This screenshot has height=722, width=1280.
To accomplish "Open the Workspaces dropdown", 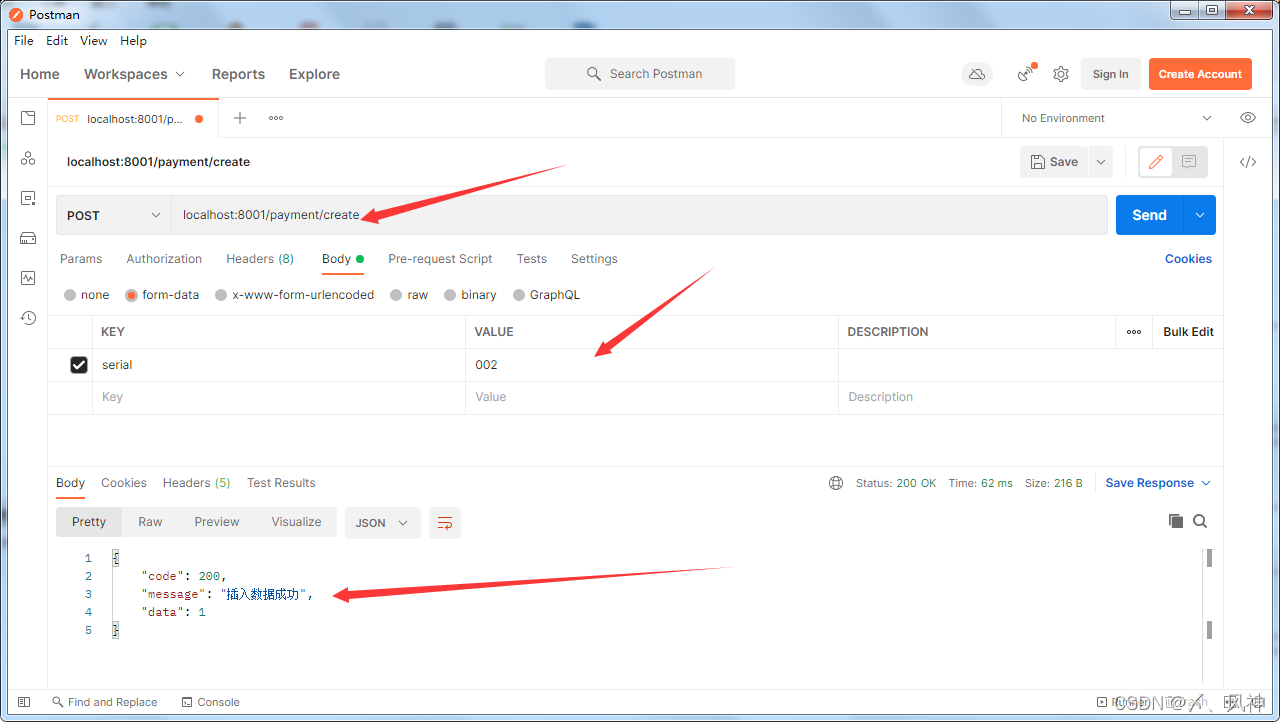I will 135,74.
